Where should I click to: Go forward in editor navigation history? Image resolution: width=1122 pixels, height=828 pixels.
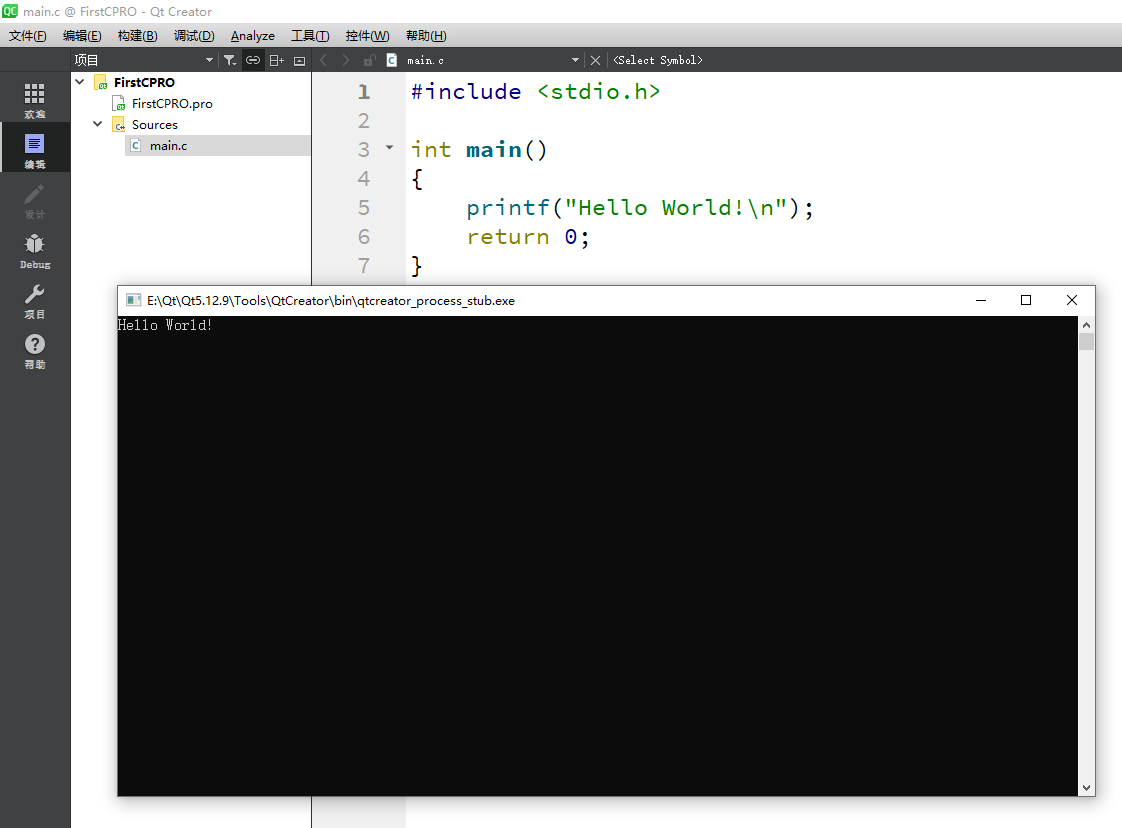pyautogui.click(x=346, y=60)
